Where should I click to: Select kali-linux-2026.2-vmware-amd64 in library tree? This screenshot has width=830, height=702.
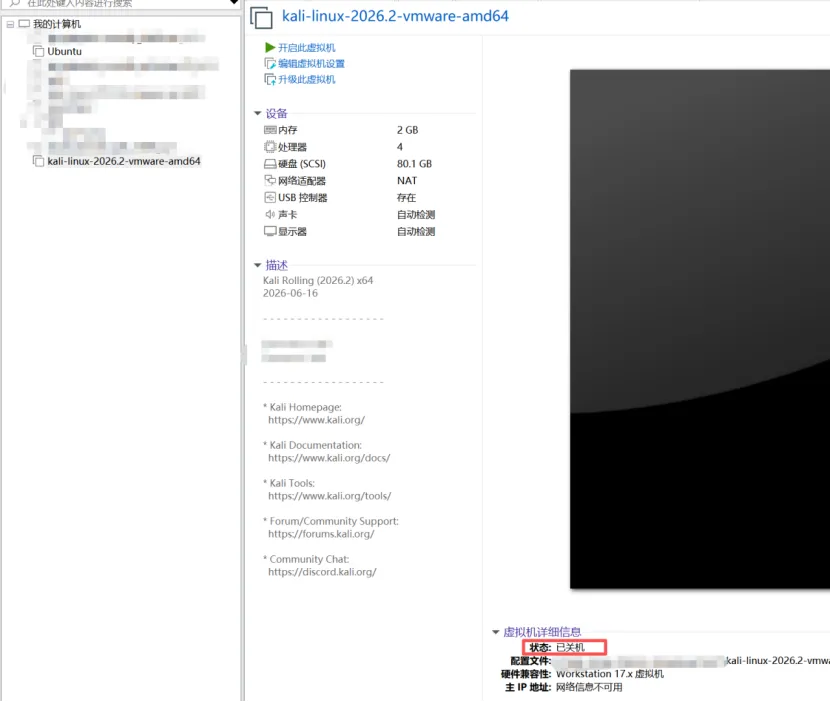point(124,161)
